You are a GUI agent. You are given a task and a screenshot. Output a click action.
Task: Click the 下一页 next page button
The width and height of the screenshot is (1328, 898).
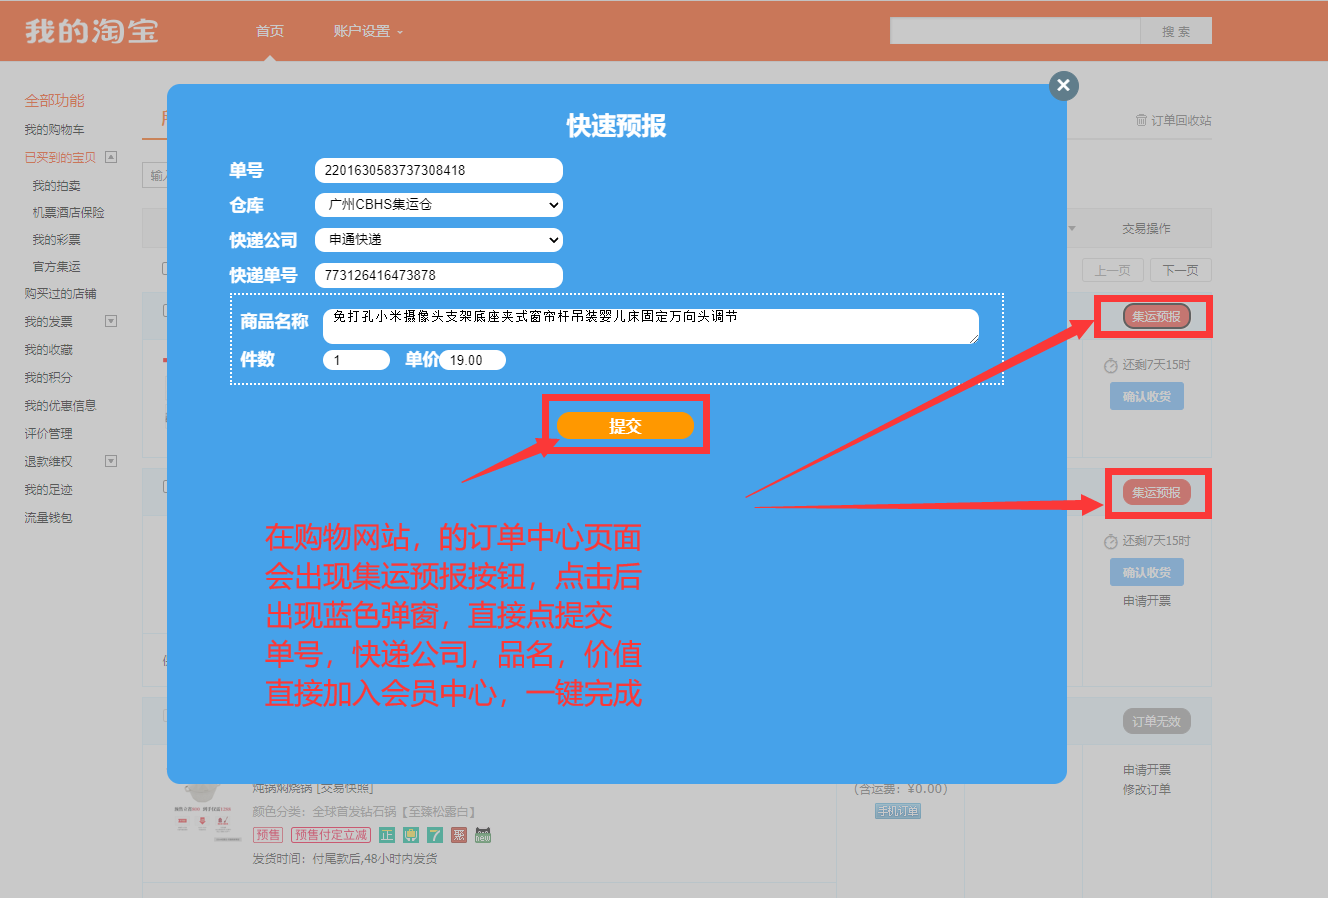1181,270
